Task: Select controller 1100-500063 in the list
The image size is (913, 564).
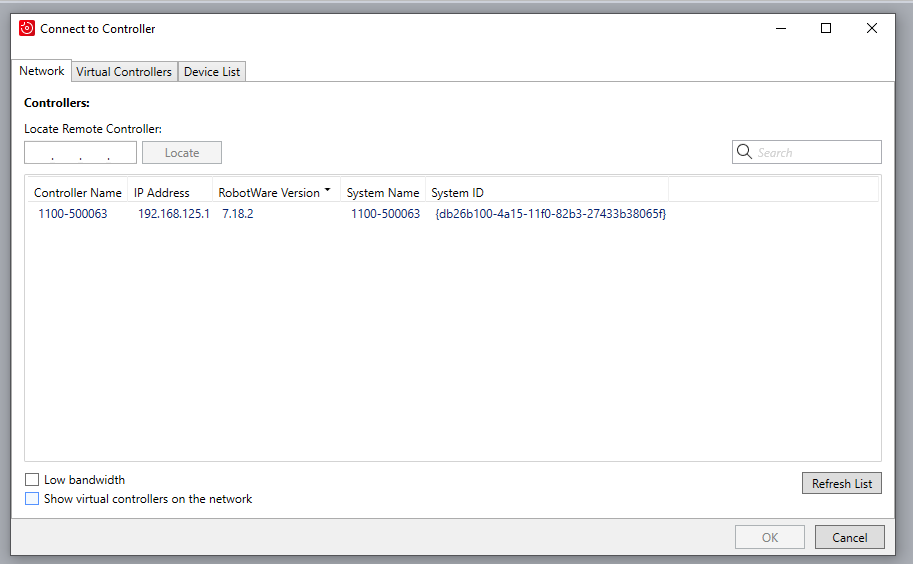Action: coord(72,214)
